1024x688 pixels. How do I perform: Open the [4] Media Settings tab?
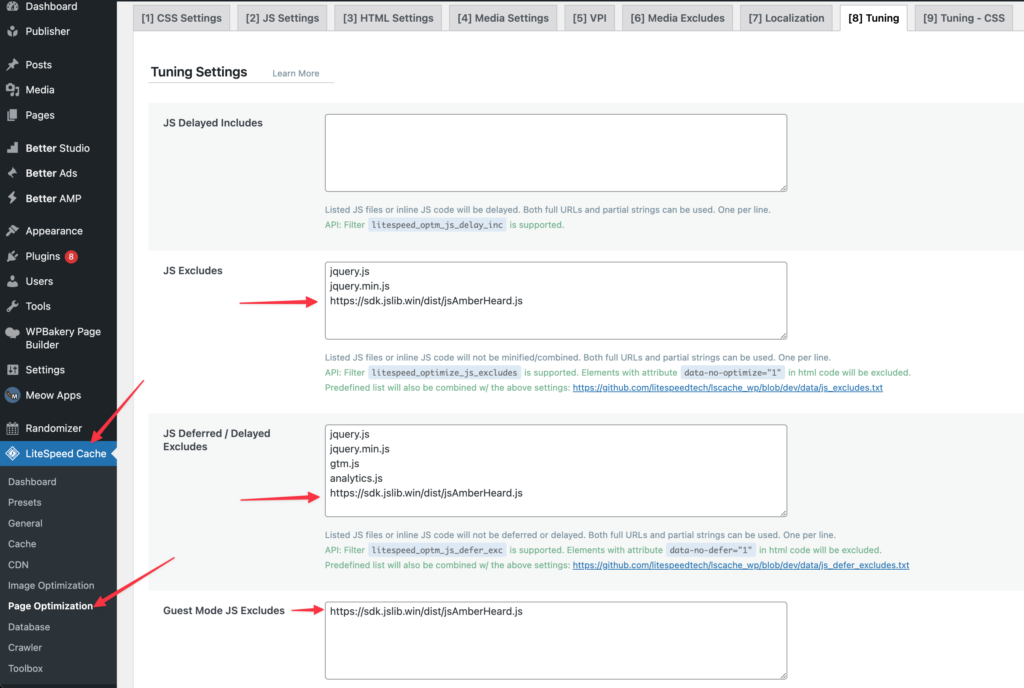click(x=503, y=18)
